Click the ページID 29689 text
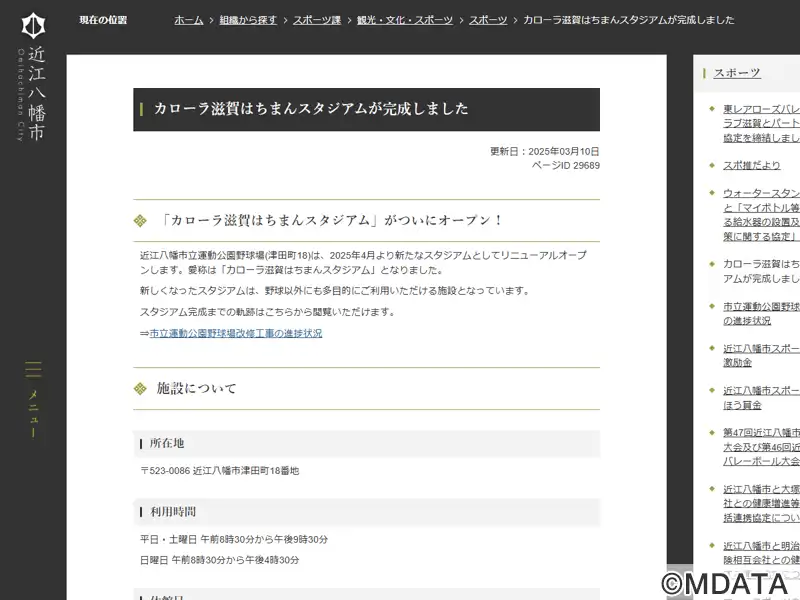The width and height of the screenshot is (800, 600). (x=565, y=165)
